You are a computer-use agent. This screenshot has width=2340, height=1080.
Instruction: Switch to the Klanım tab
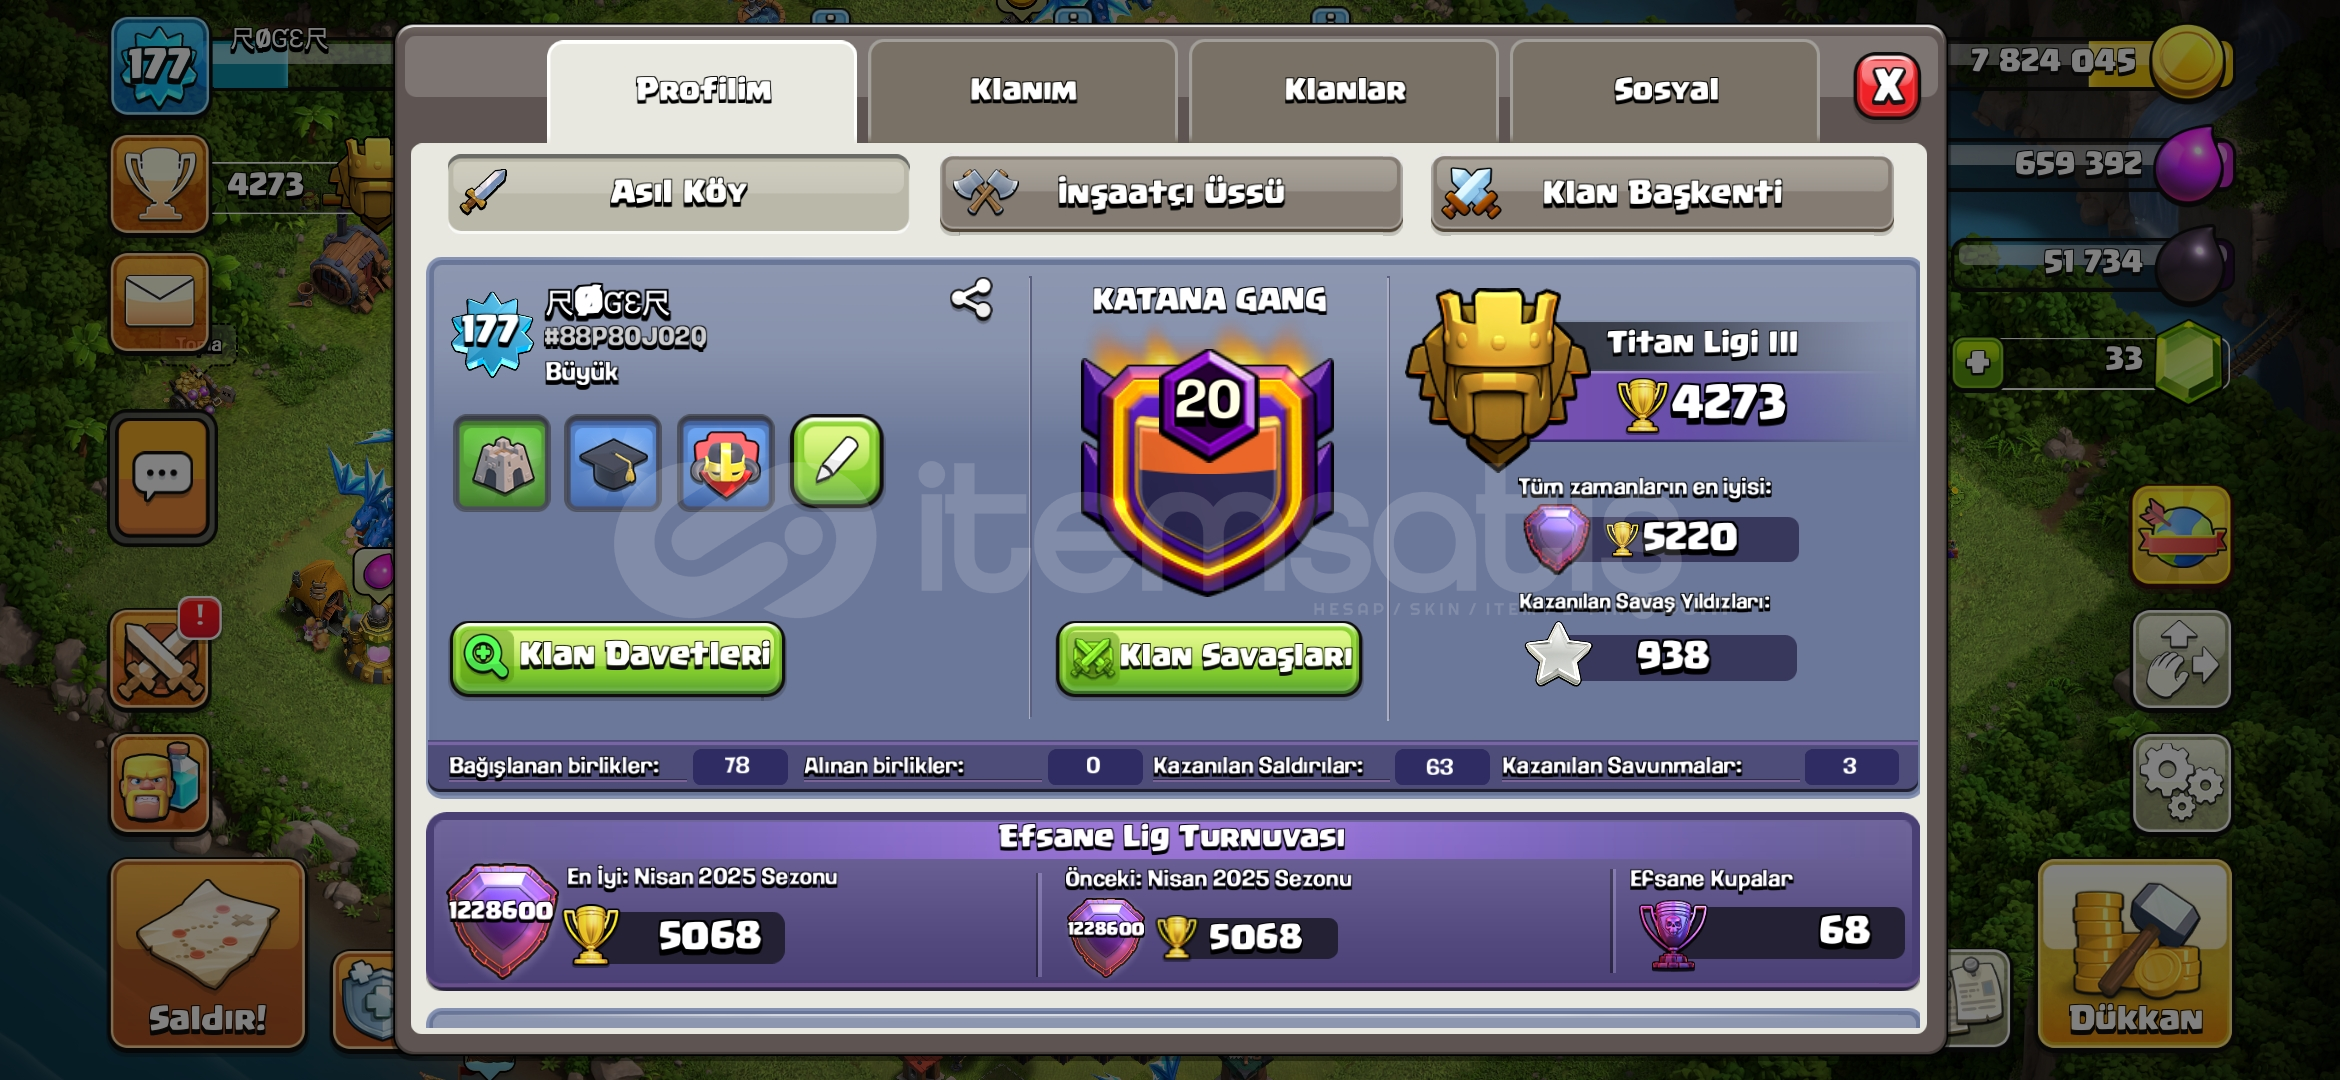[x=1023, y=91]
